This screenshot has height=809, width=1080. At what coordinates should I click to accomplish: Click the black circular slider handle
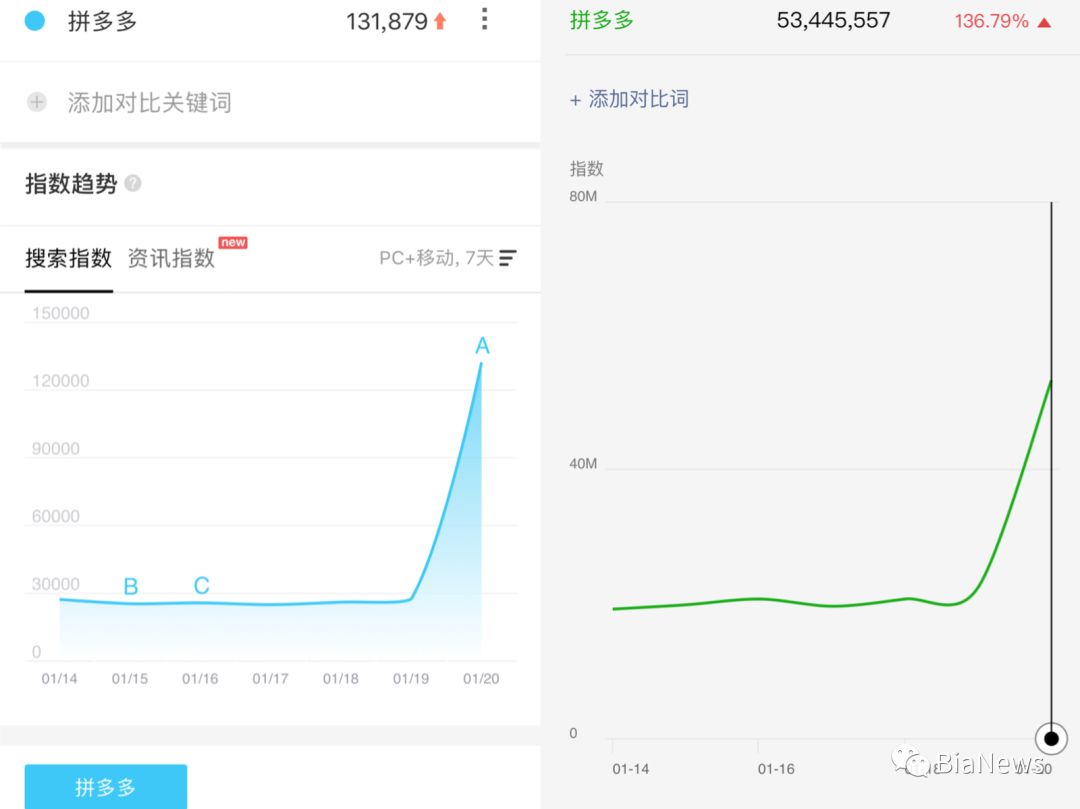(1051, 739)
